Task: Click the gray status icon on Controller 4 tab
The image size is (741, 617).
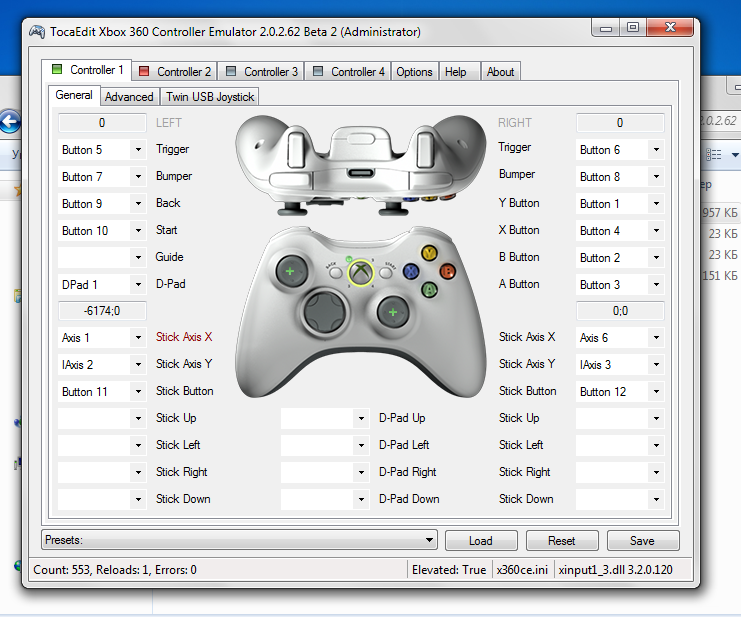Action: pyautogui.click(x=318, y=71)
